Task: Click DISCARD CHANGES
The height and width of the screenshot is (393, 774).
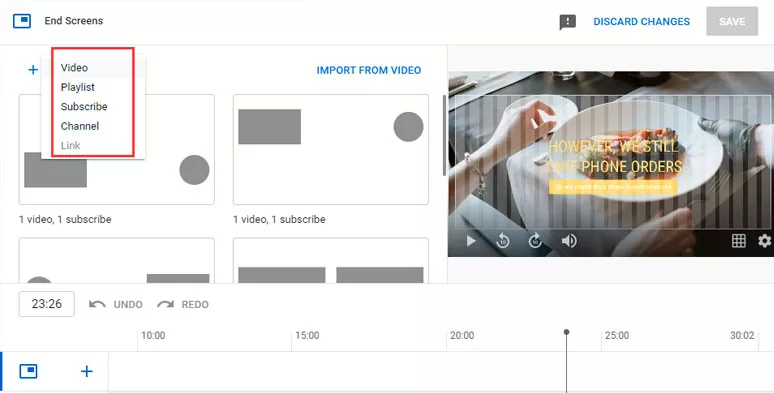Action: pyautogui.click(x=642, y=22)
